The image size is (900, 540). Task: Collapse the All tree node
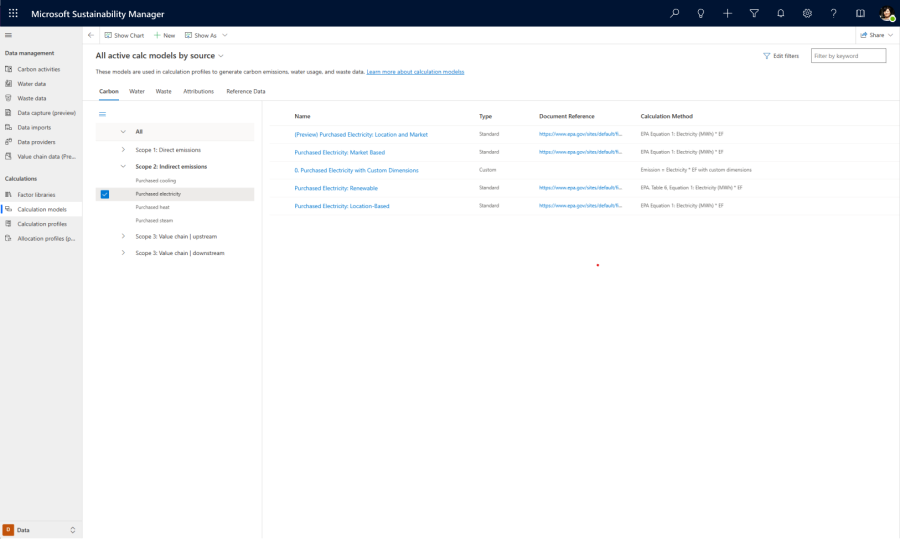pos(123,131)
